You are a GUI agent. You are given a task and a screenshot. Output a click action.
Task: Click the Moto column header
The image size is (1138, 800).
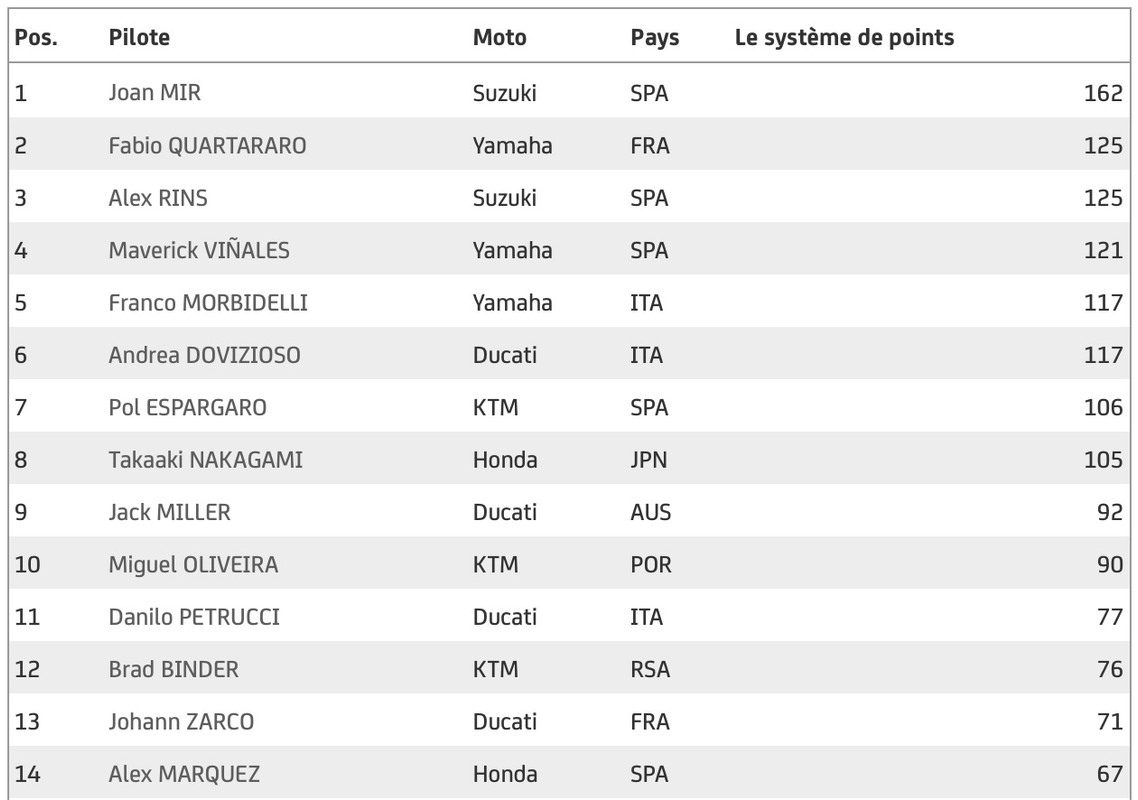[499, 38]
